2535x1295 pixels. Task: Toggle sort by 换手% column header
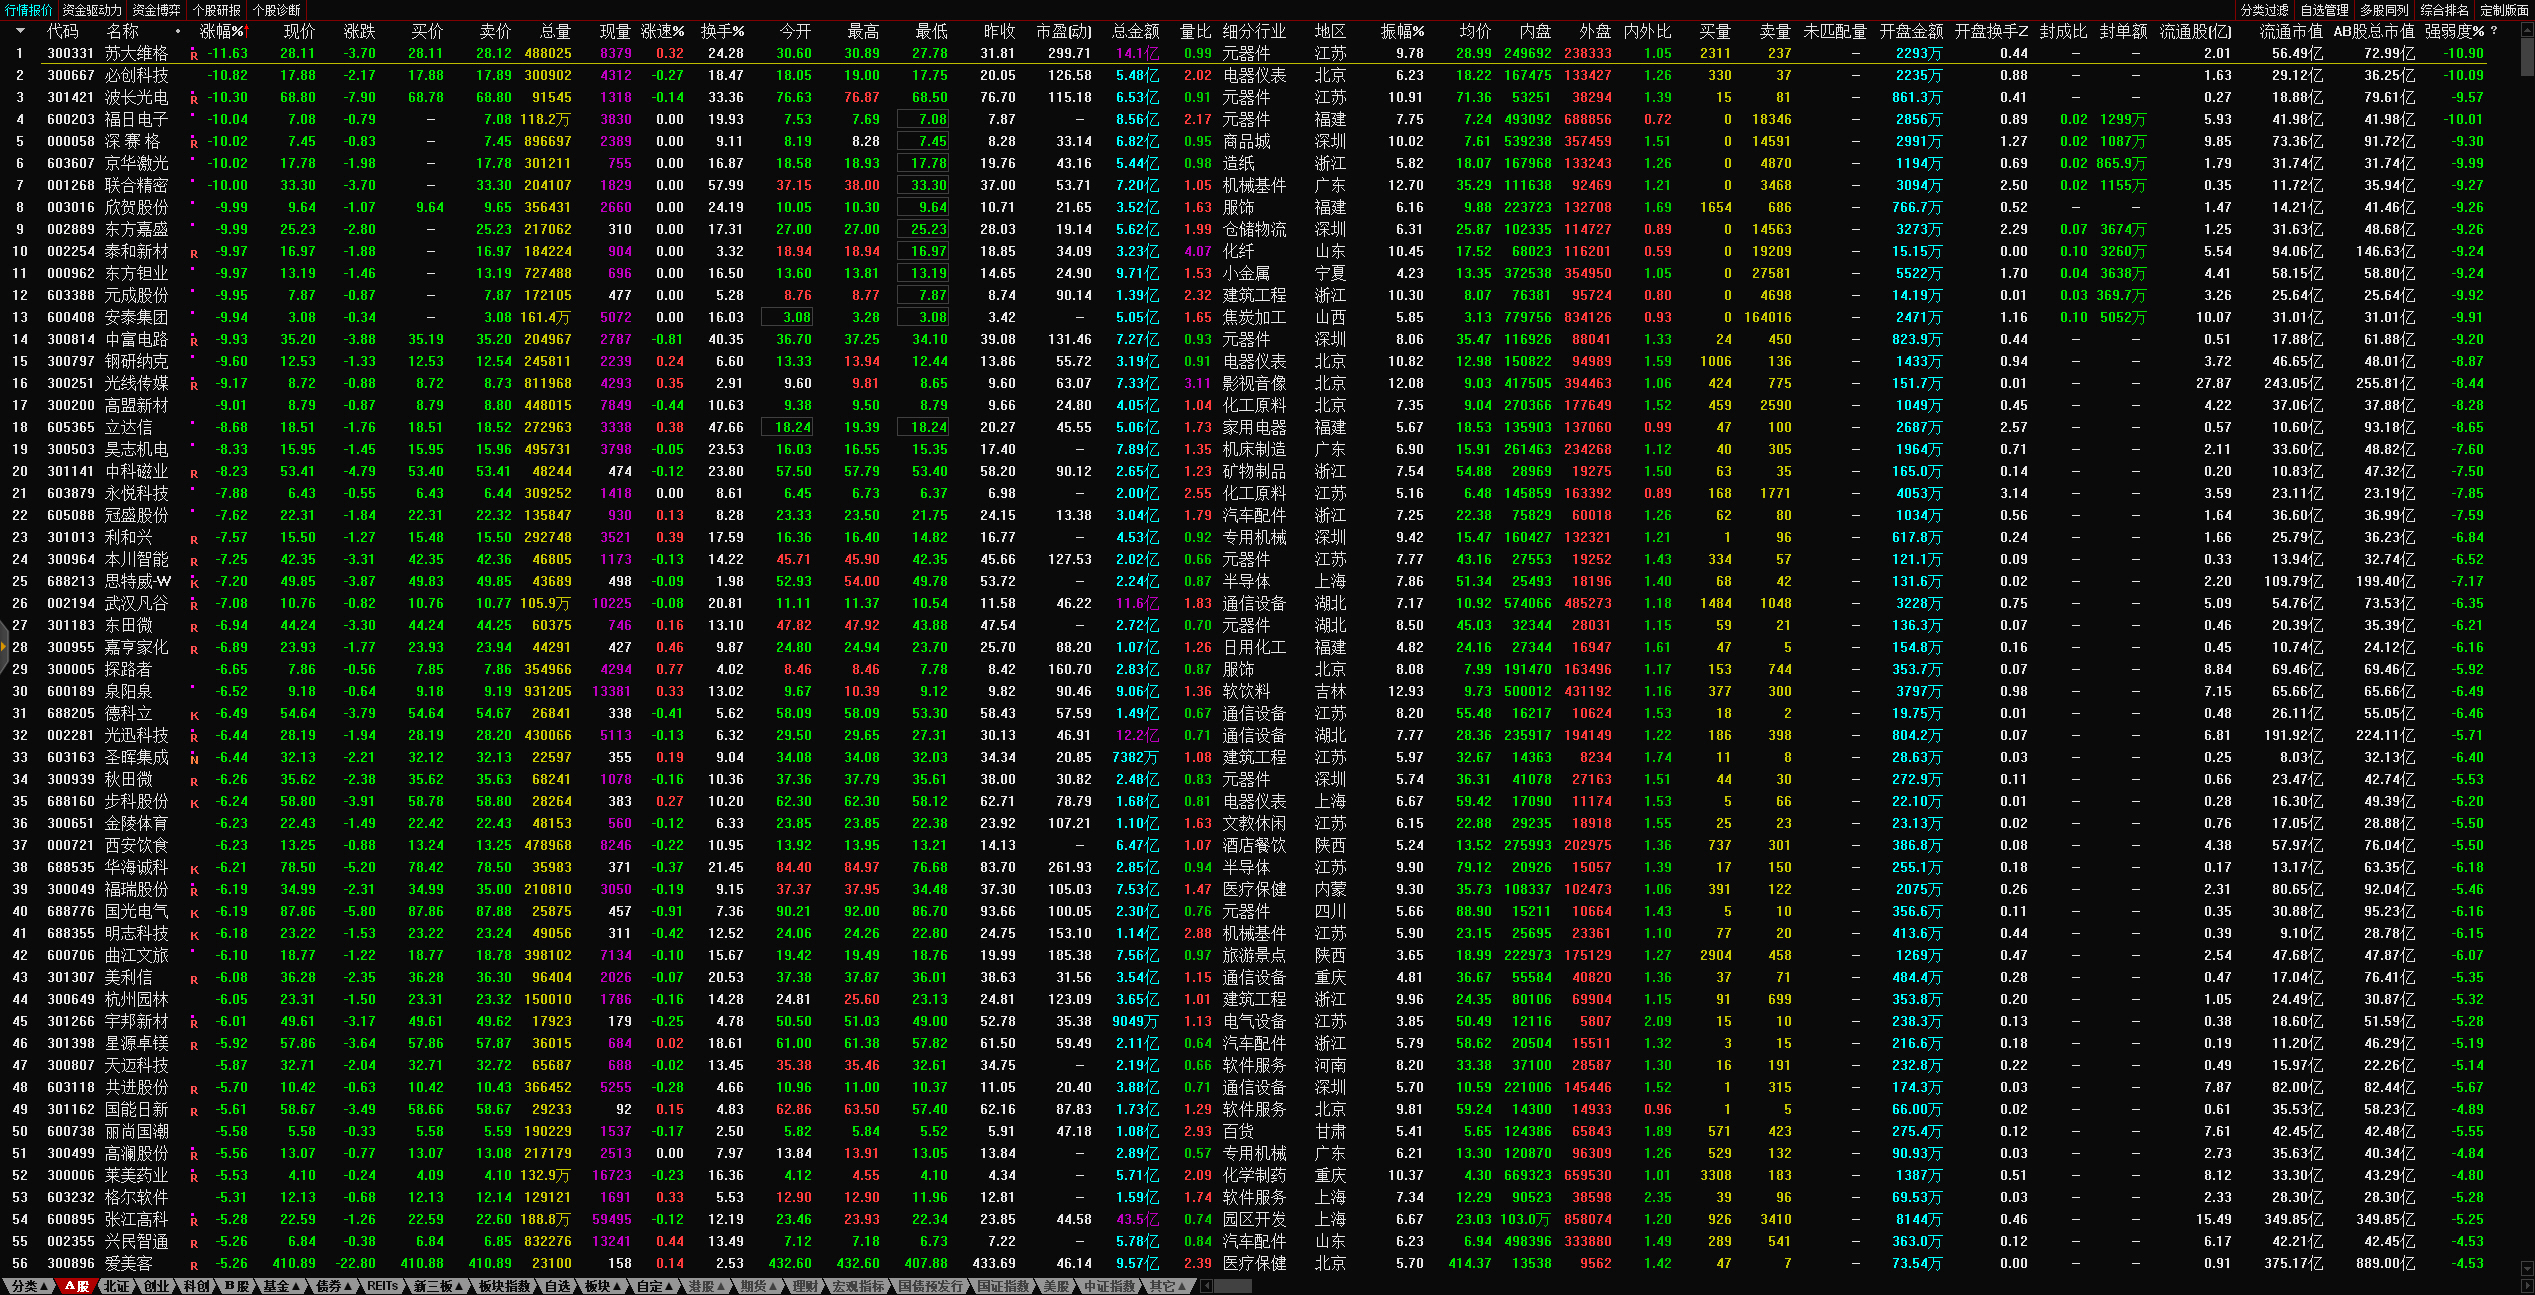pos(722,31)
